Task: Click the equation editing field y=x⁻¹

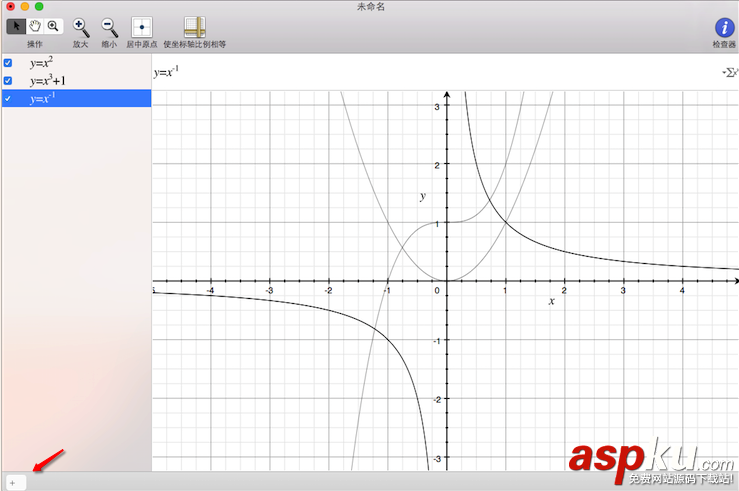Action: coord(436,72)
